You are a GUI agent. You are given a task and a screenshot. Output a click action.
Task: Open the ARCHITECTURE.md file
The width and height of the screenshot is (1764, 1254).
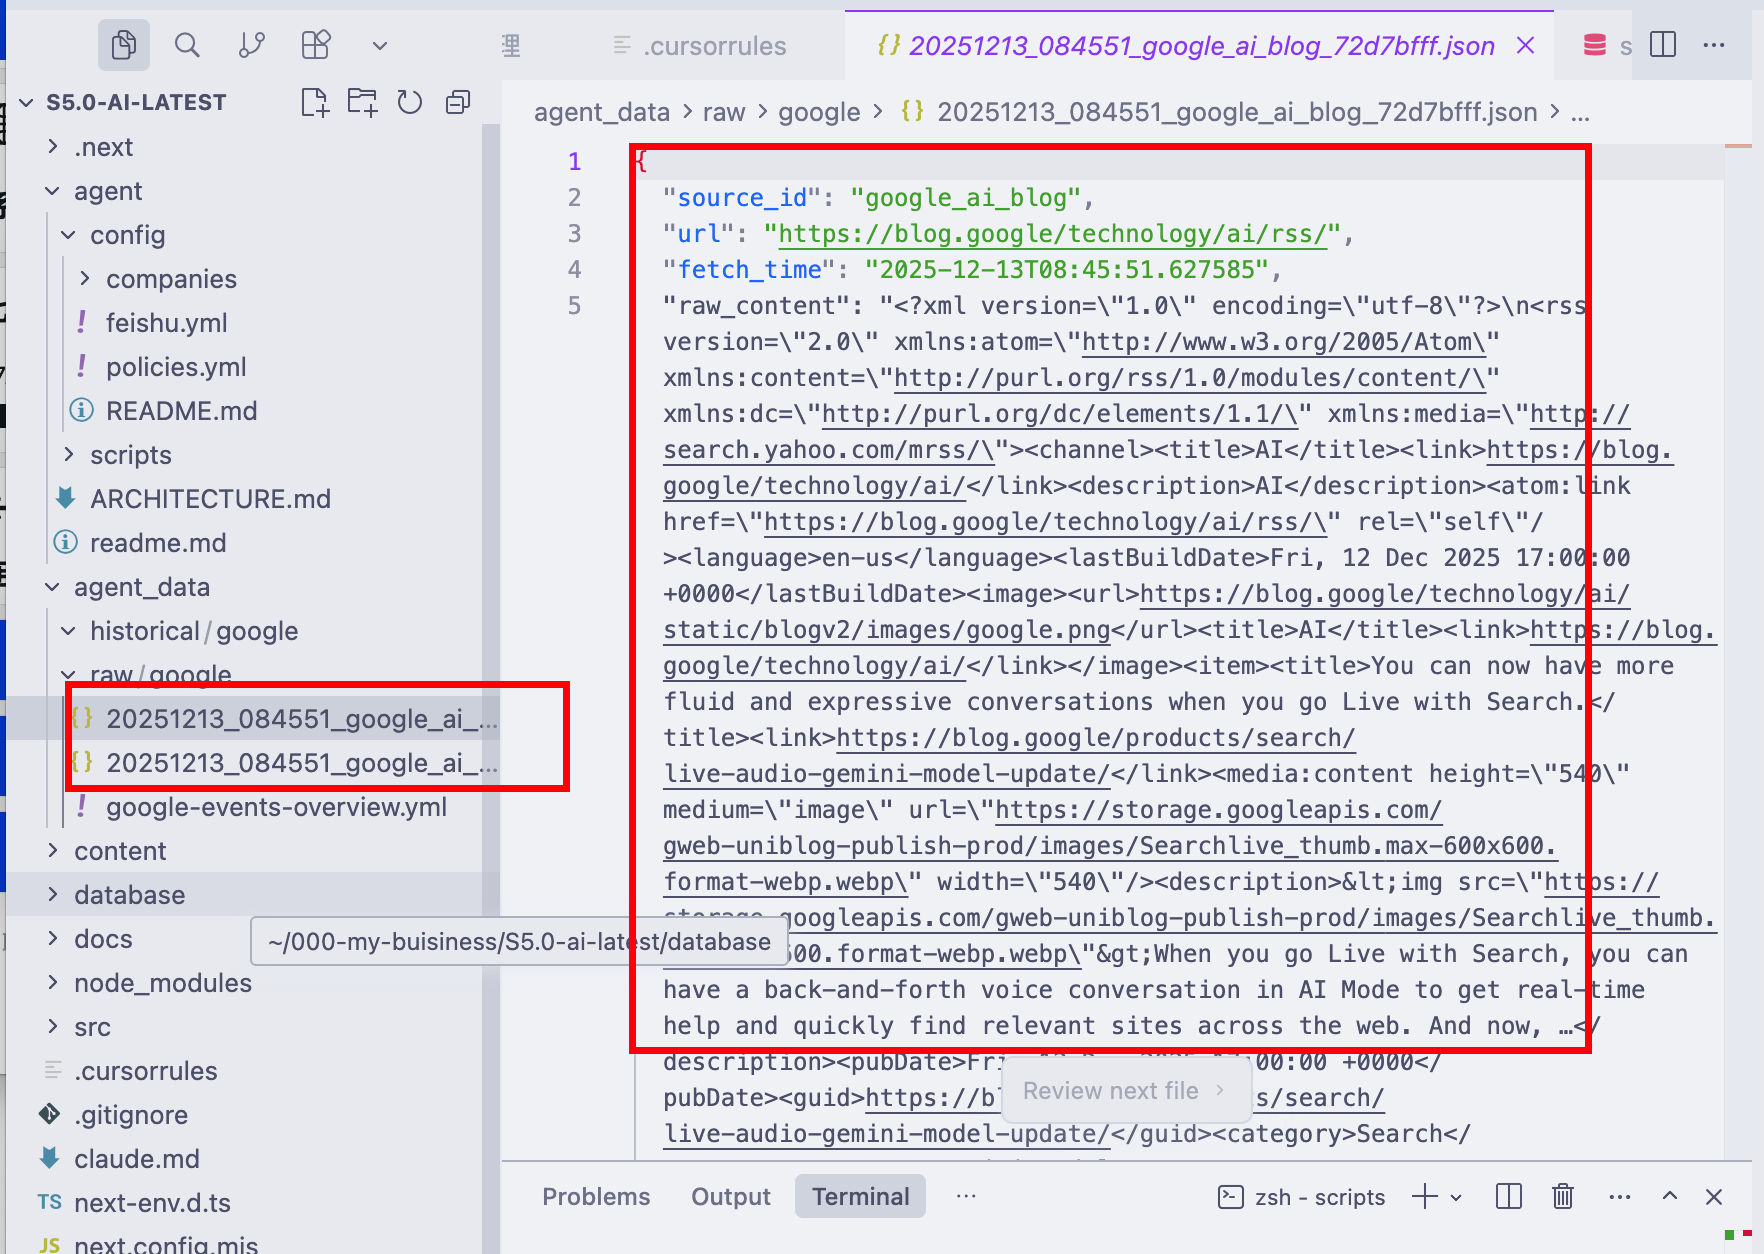210,499
